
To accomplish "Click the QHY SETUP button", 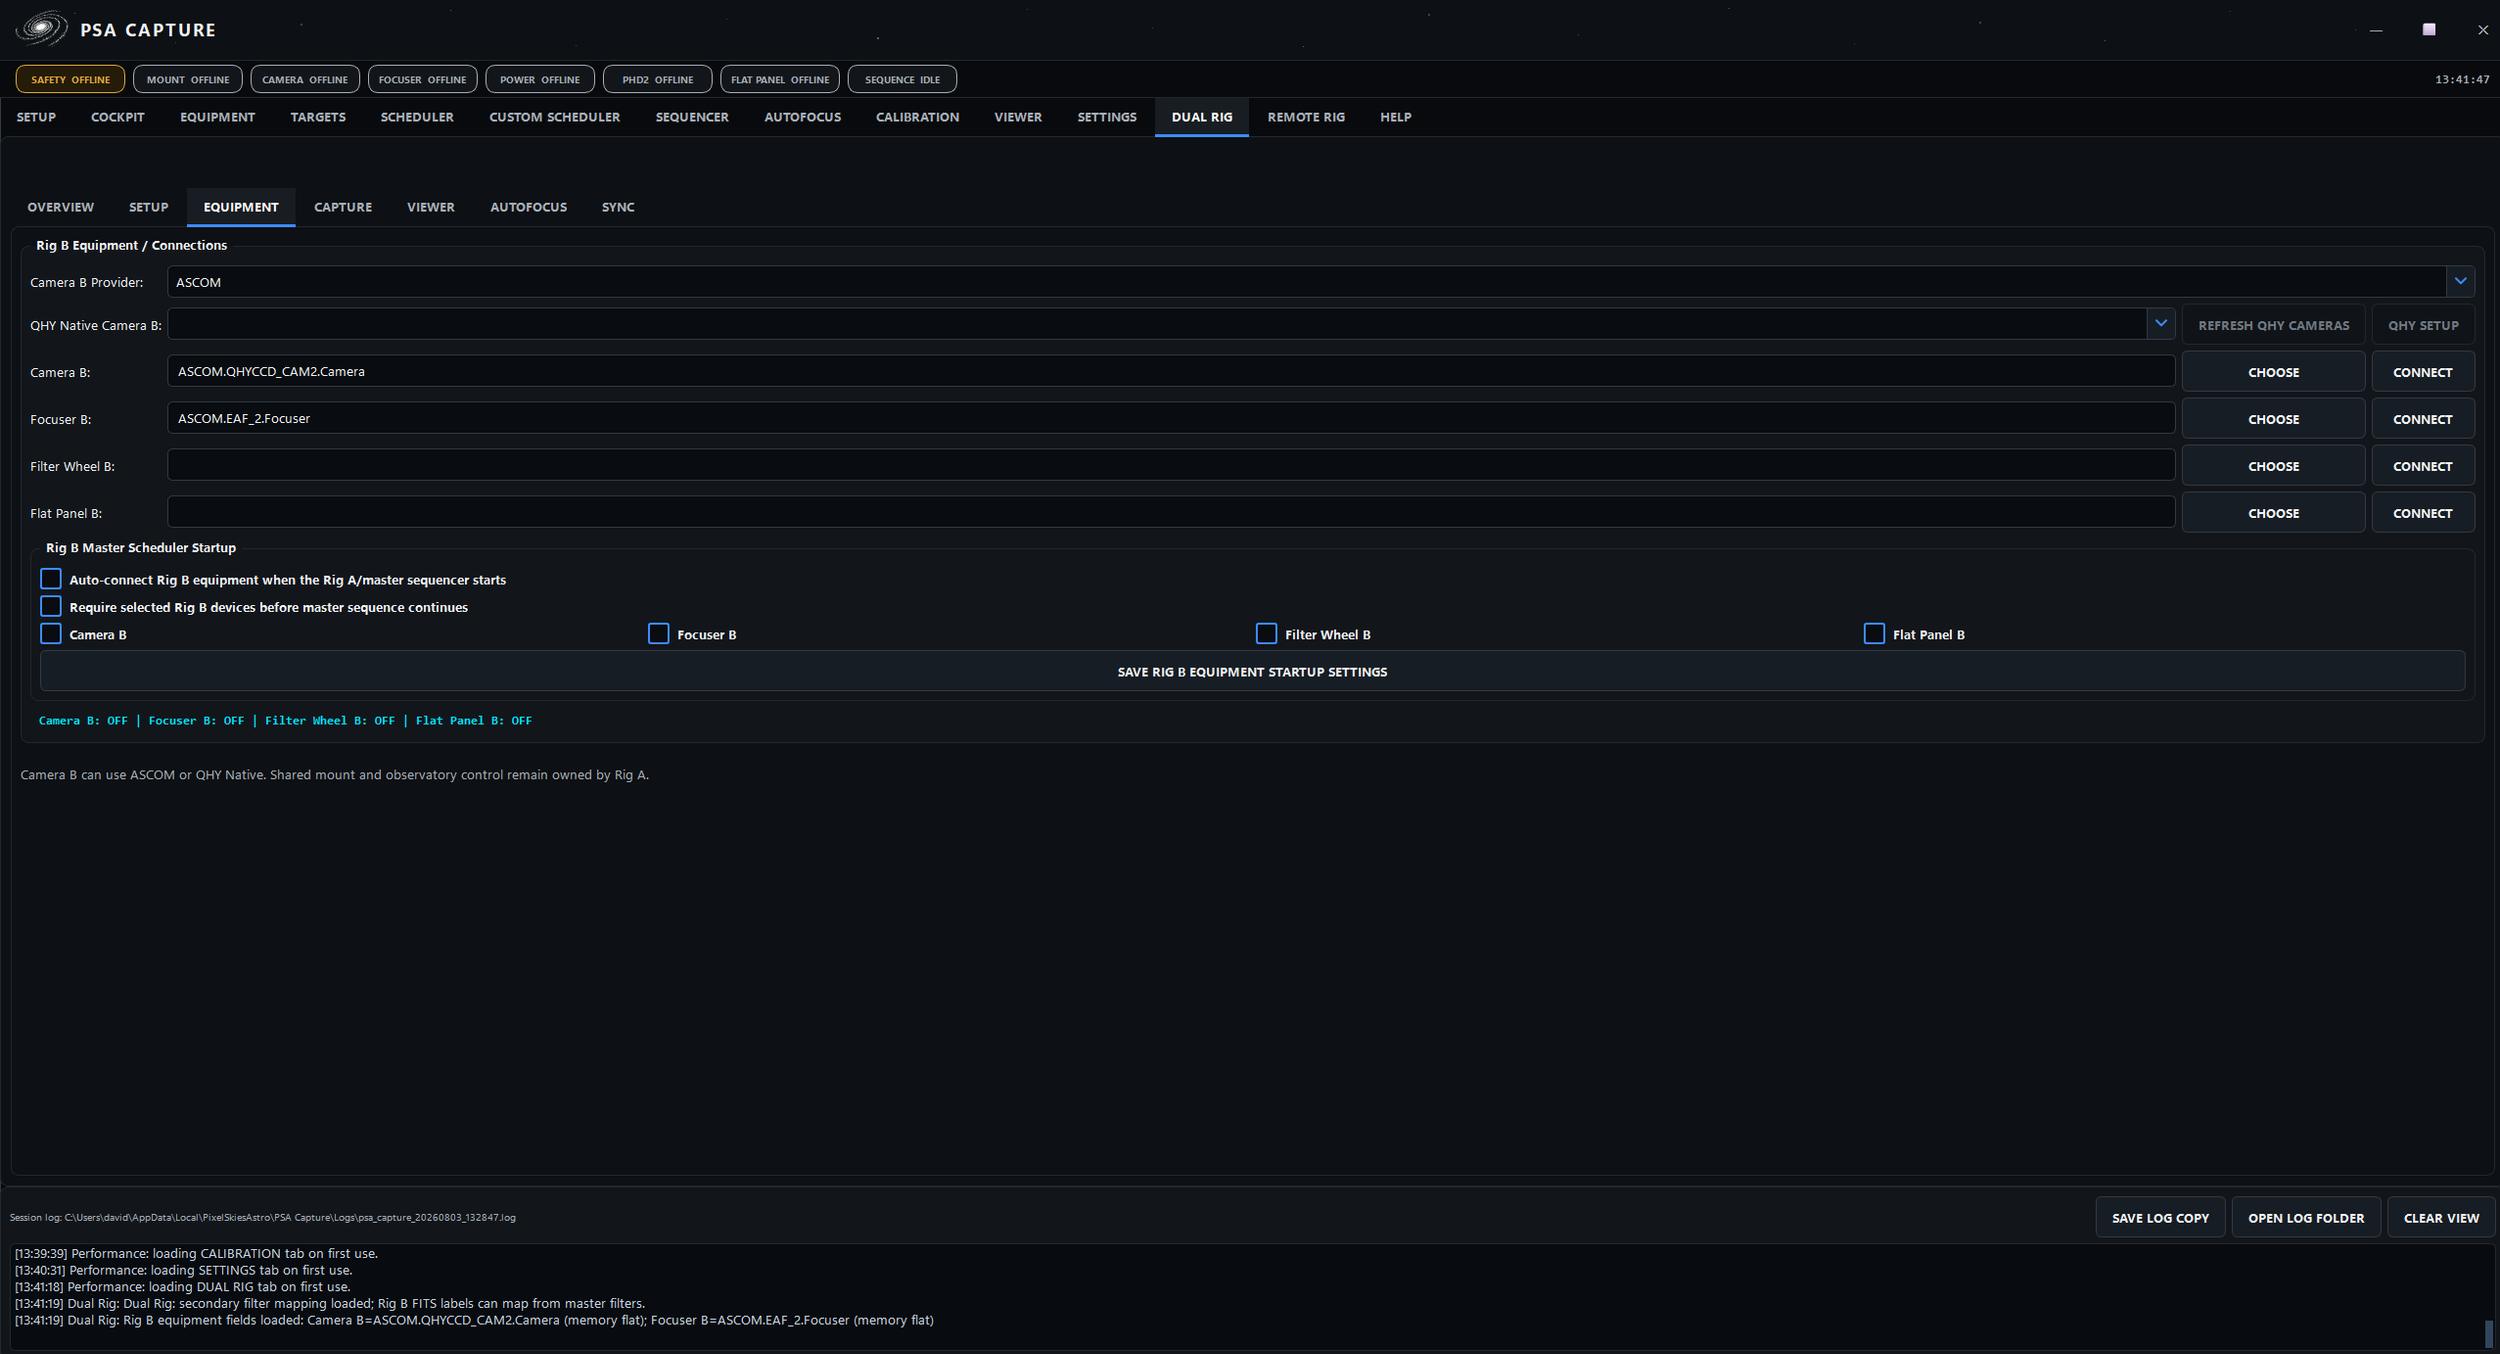I will coord(2423,325).
